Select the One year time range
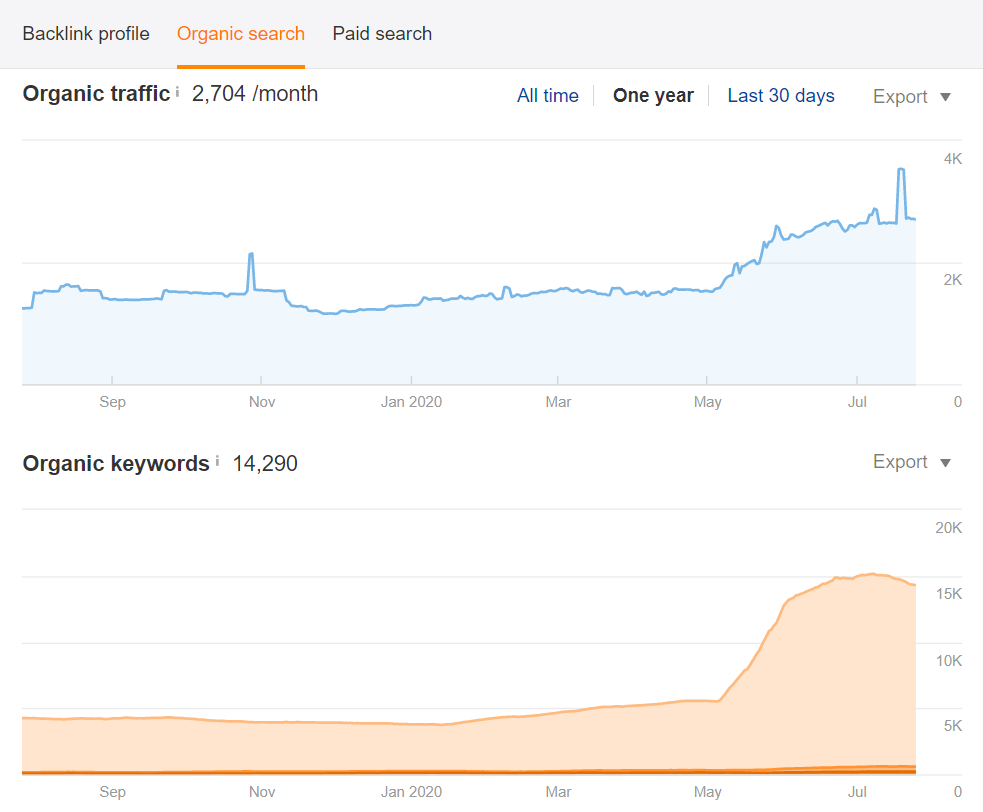Screen dimensions: 983x812 [653, 95]
